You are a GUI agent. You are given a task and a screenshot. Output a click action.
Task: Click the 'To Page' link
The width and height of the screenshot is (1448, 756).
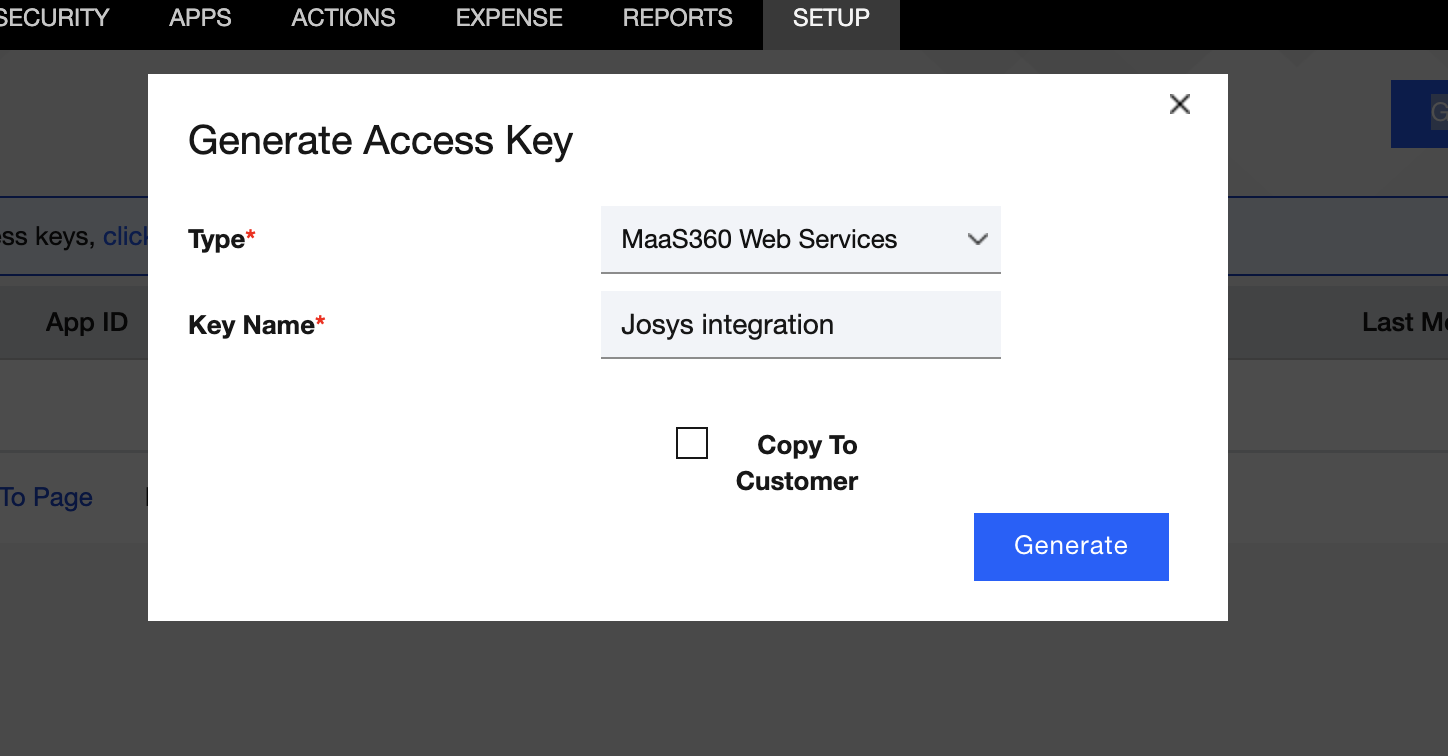[x=46, y=497]
